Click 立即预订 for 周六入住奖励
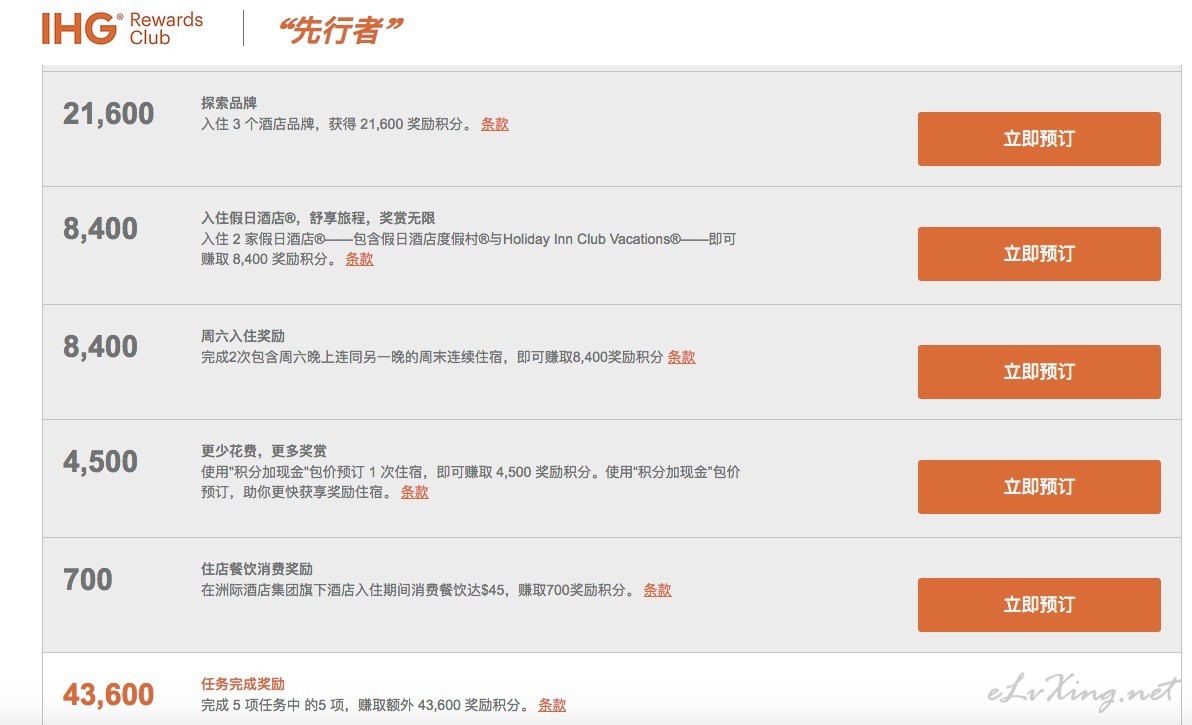The width and height of the screenshot is (1192, 725). click(x=1038, y=372)
